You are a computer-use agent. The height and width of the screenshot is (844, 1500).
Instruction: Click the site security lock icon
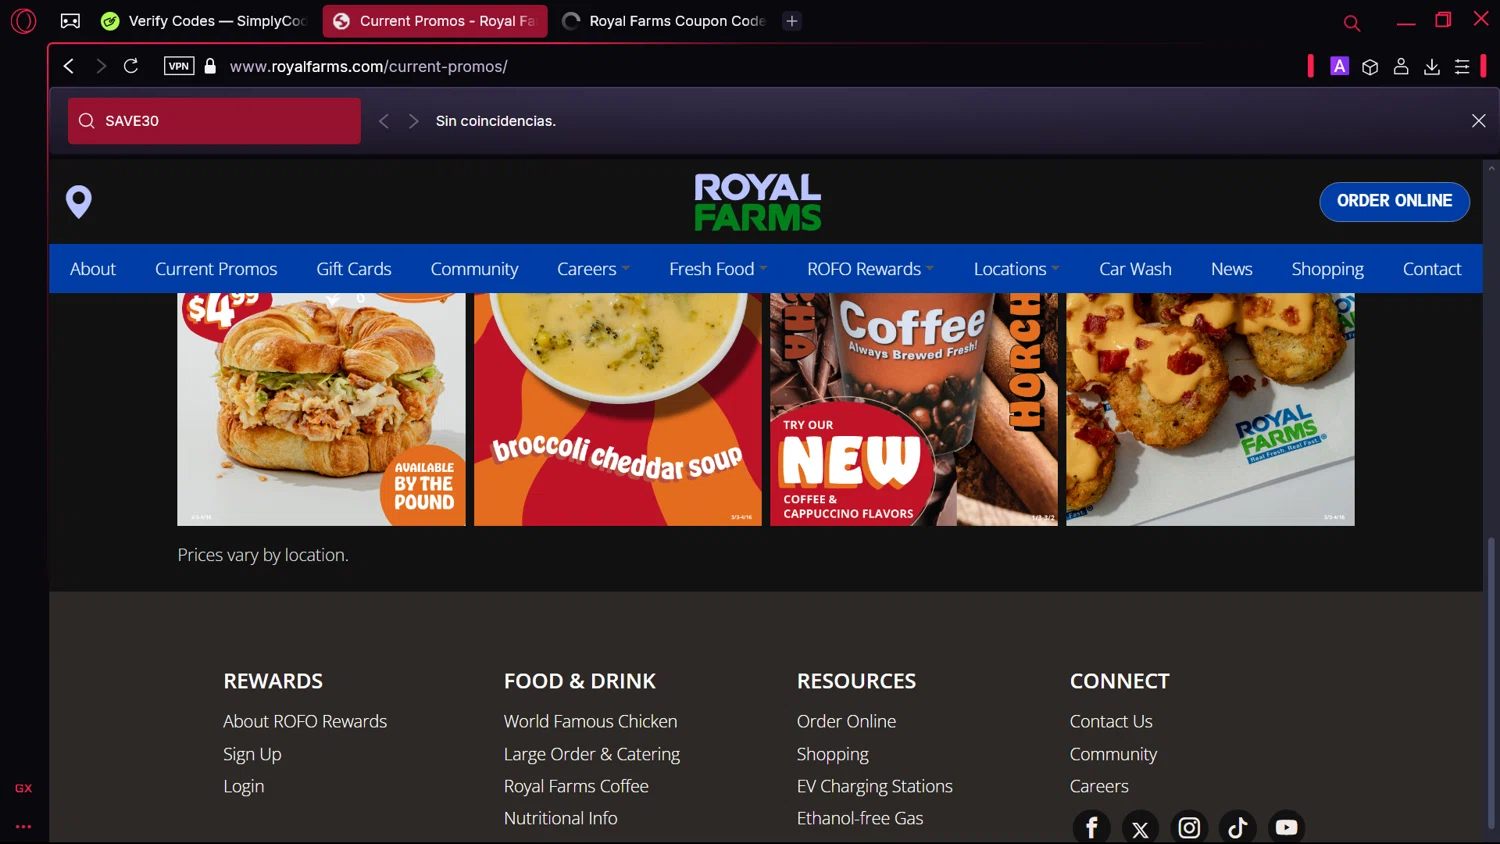[x=210, y=66]
